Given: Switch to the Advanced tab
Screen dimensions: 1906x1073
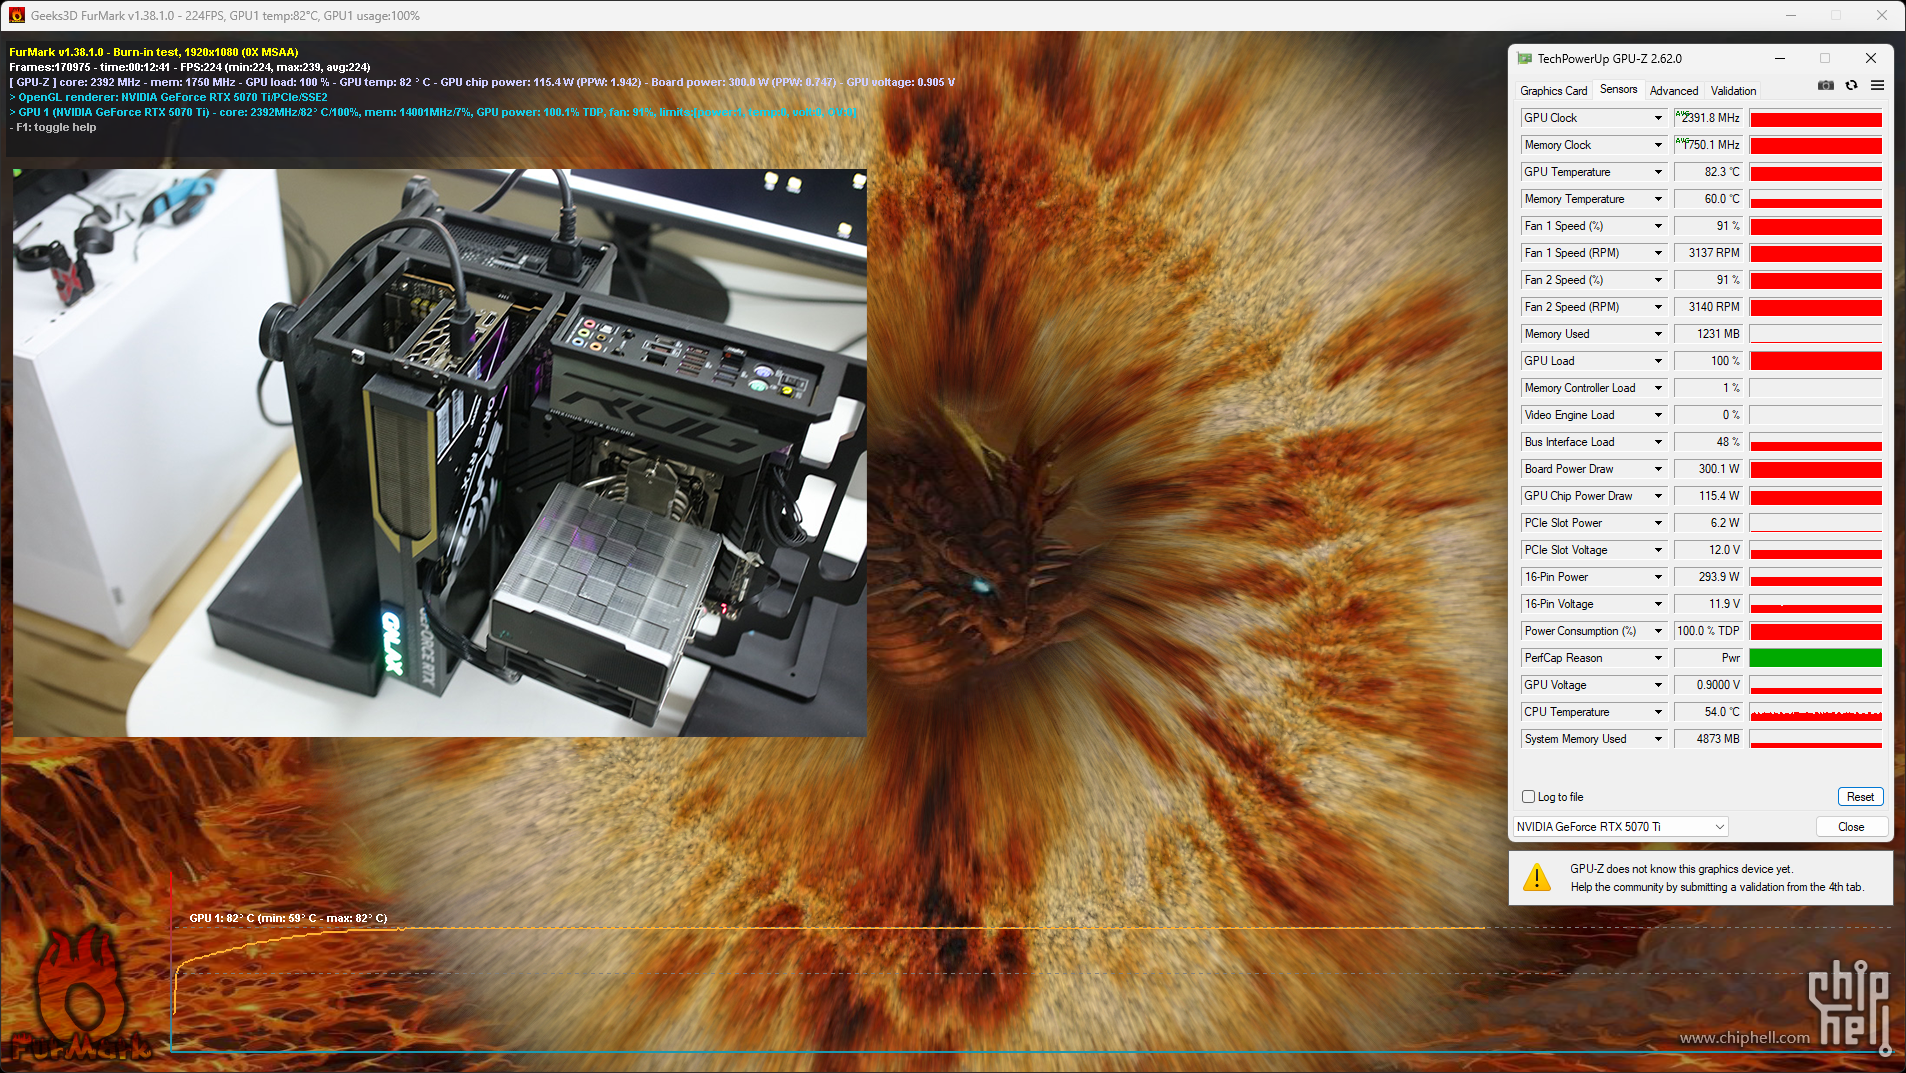Looking at the screenshot, I should point(1673,91).
